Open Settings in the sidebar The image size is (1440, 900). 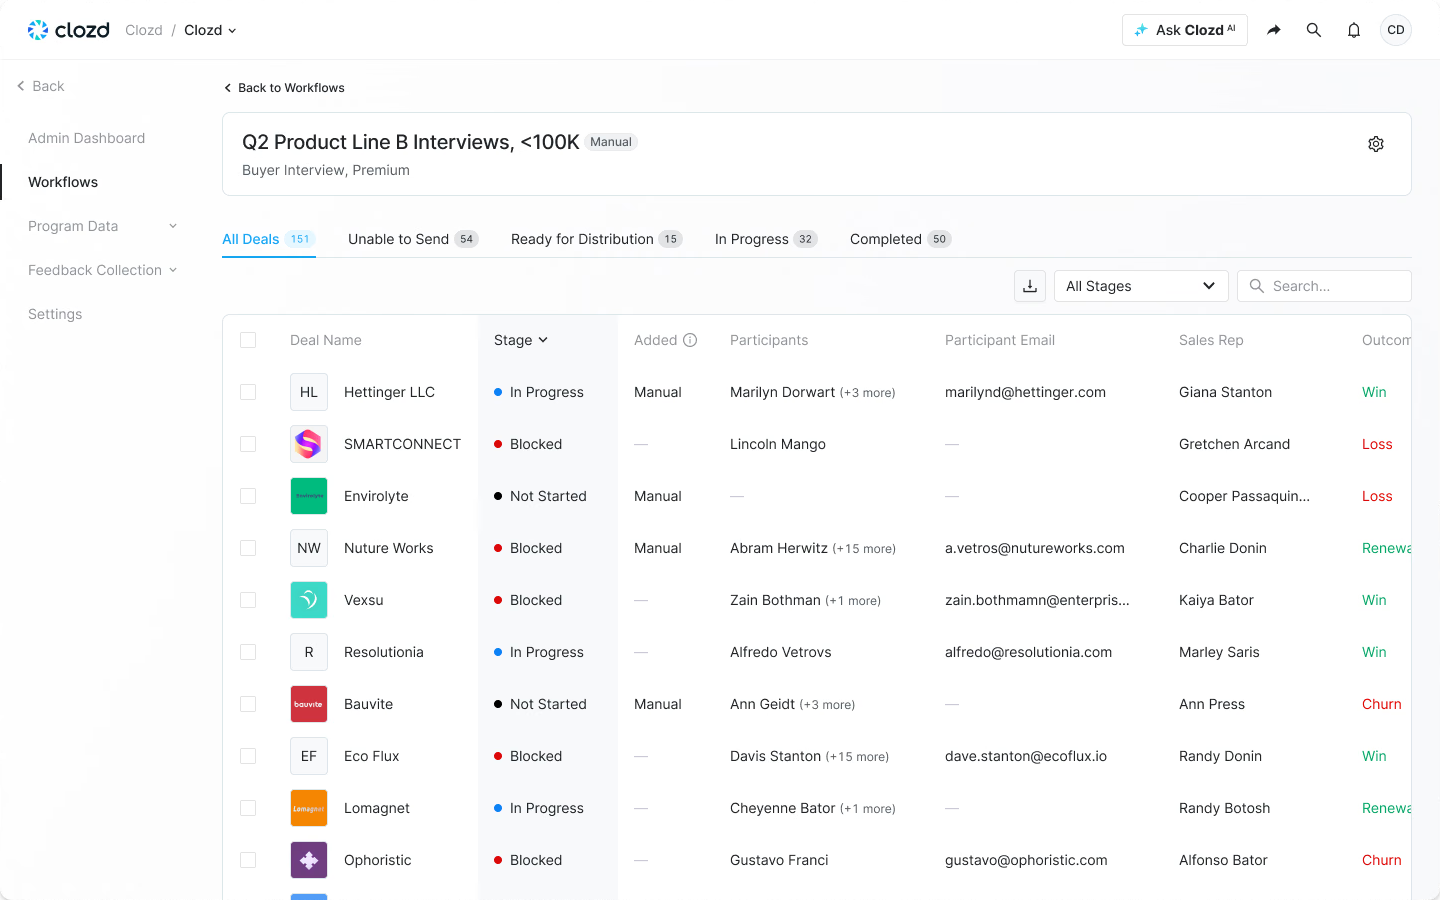pyautogui.click(x=55, y=314)
